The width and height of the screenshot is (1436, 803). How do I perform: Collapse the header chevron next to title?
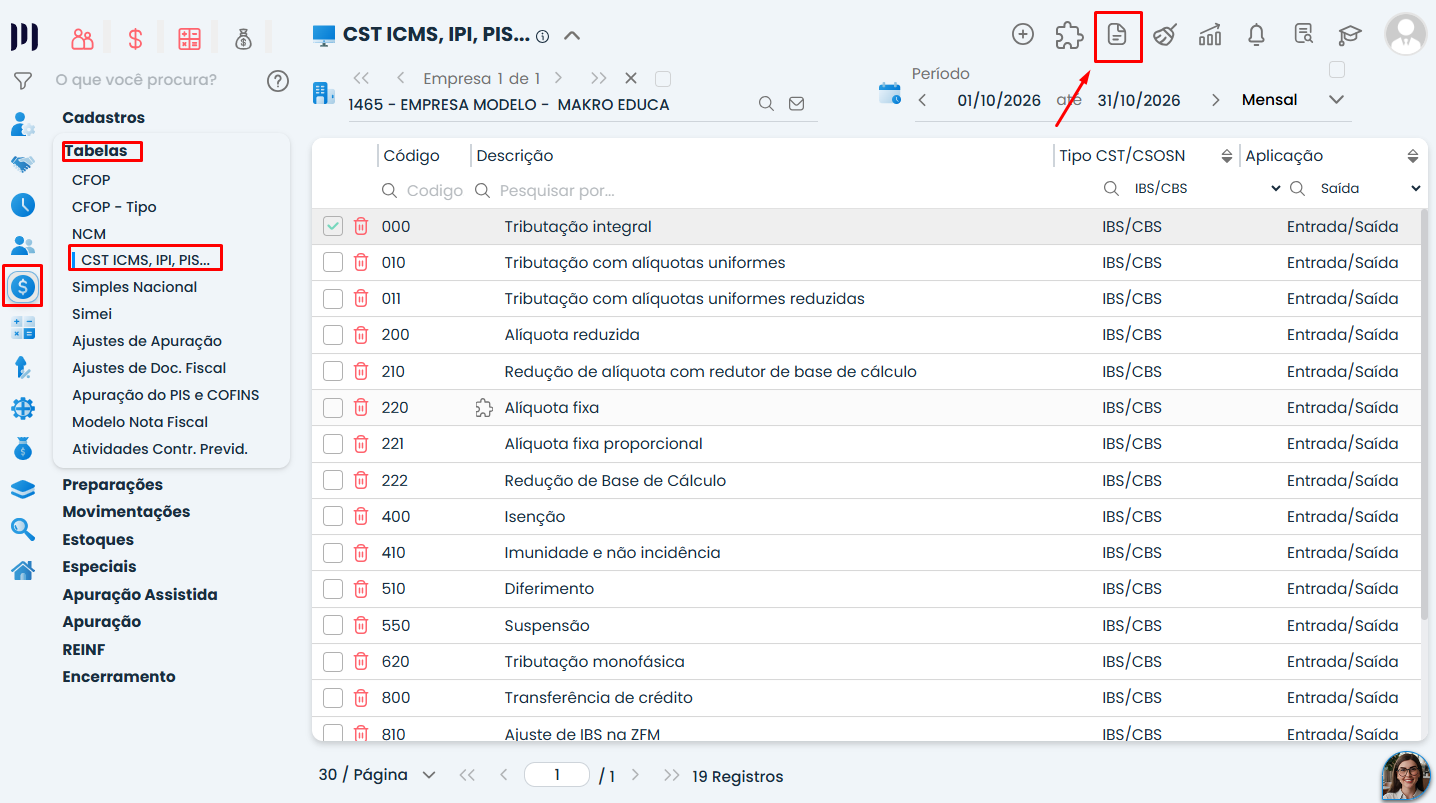click(x=572, y=36)
